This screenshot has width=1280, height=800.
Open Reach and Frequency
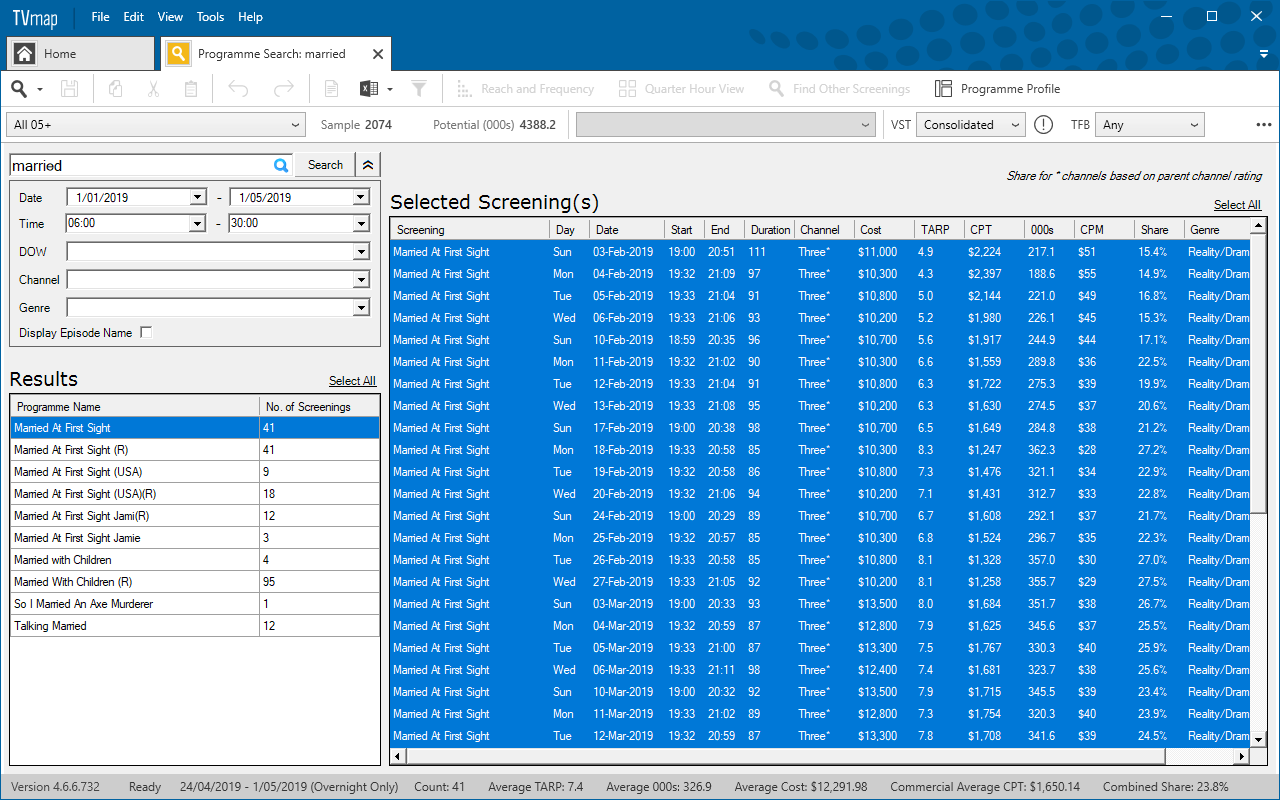525,89
